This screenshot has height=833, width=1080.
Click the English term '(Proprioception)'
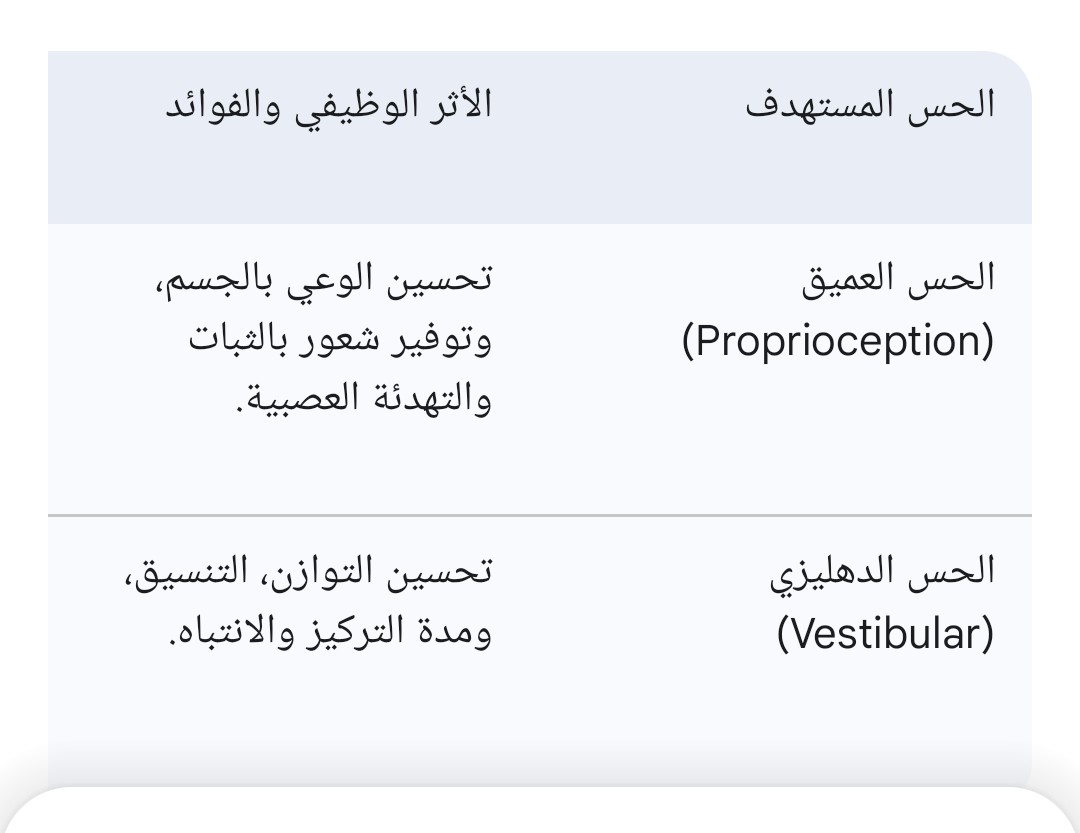click(x=838, y=341)
